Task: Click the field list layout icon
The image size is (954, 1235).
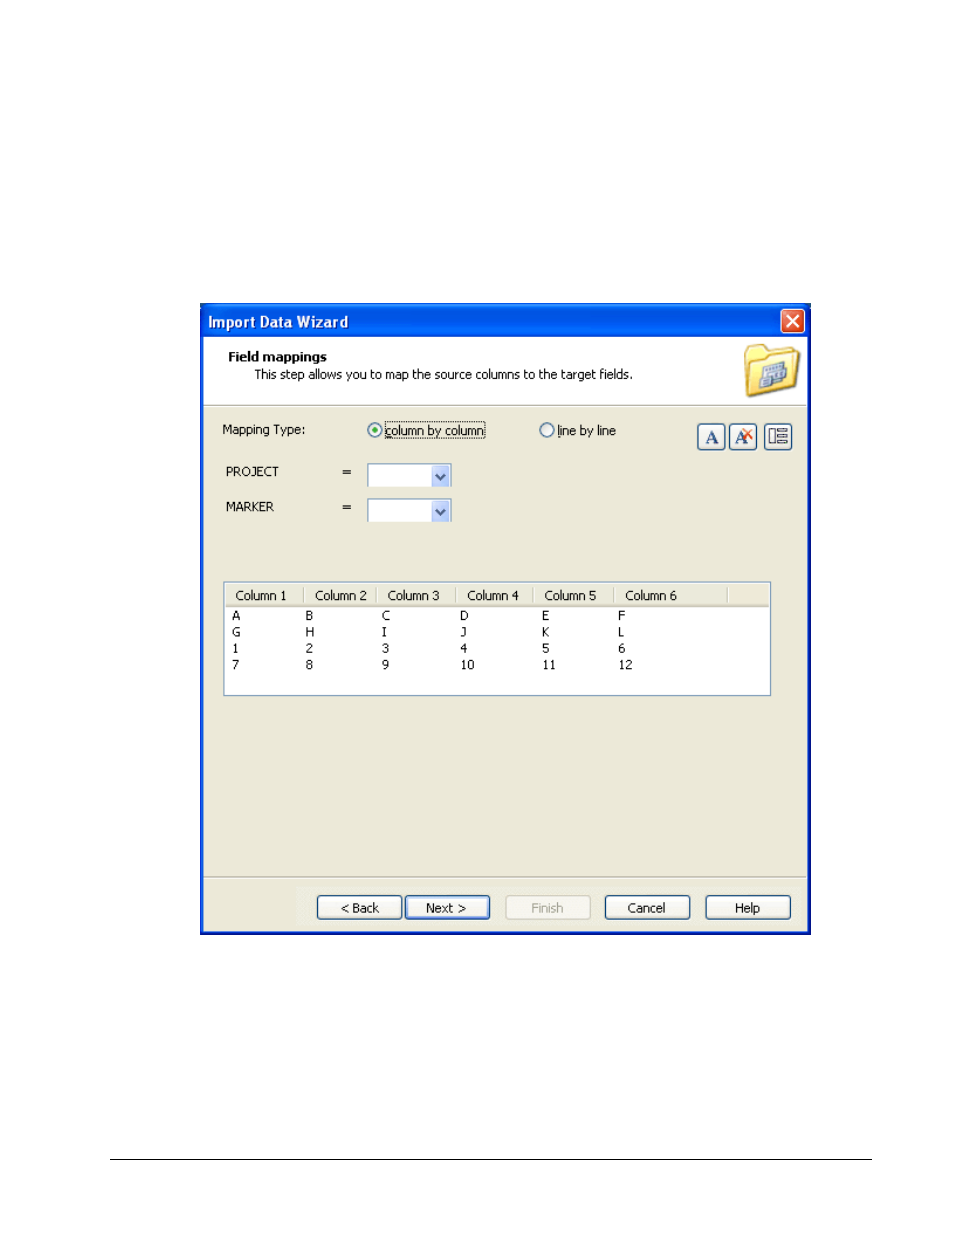Action: [x=778, y=437]
